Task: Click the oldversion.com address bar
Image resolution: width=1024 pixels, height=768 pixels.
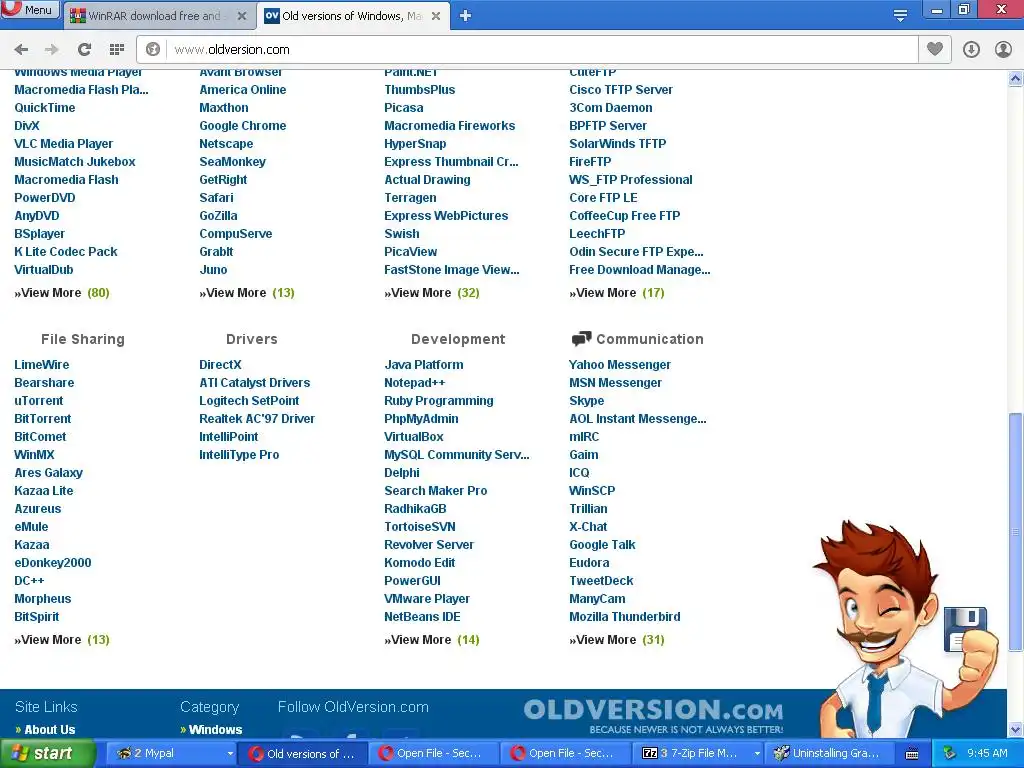Action: pos(542,49)
